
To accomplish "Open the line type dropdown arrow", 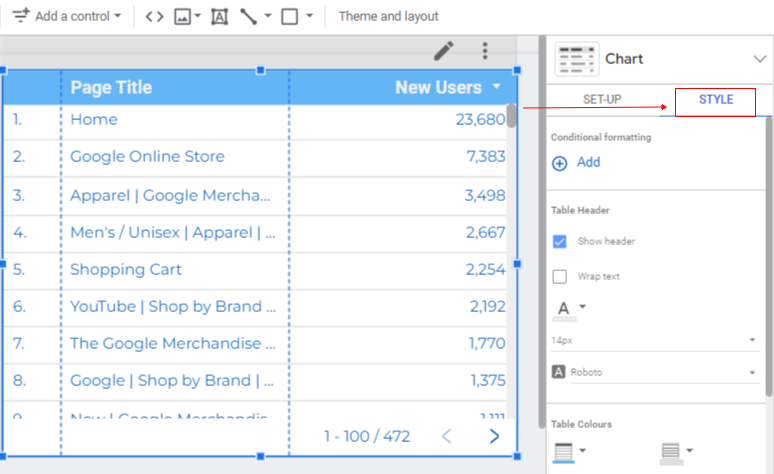I will [x=268, y=16].
